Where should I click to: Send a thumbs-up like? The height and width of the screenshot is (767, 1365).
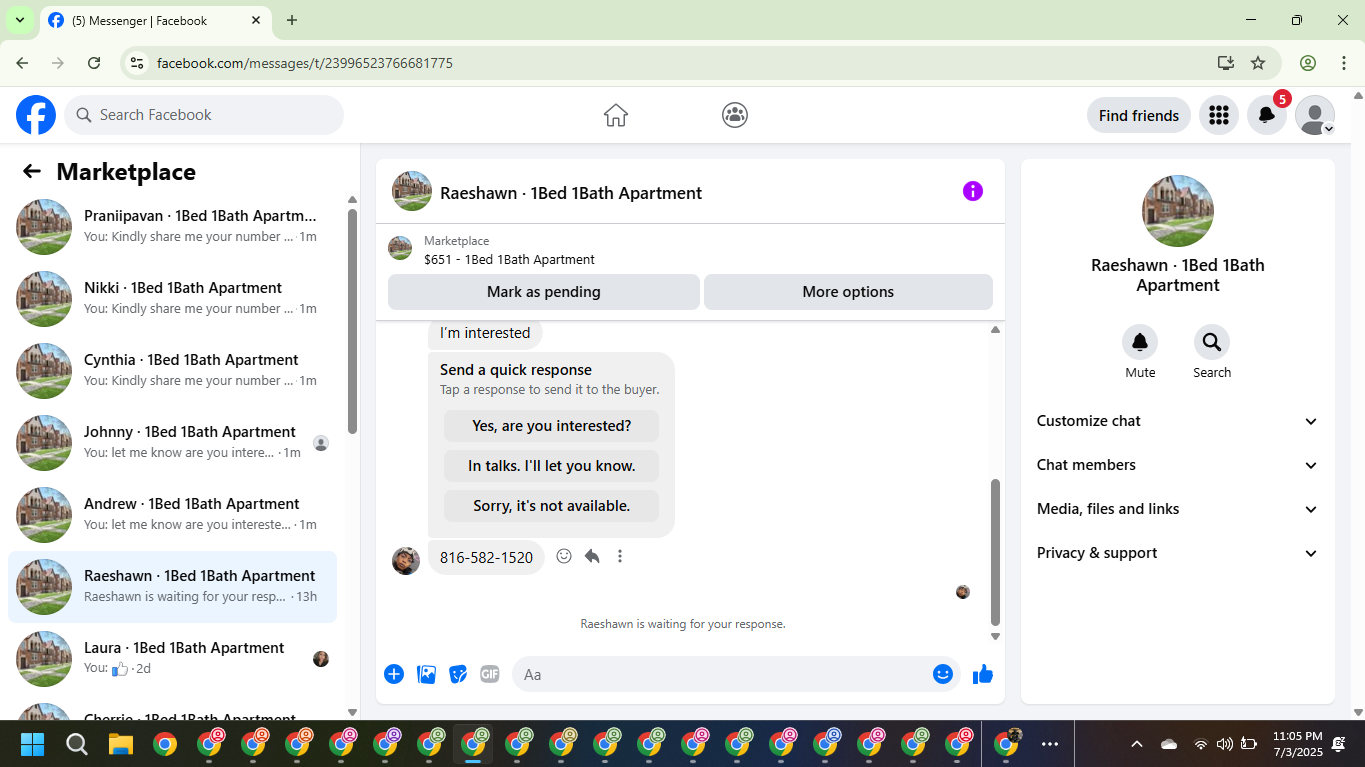983,674
